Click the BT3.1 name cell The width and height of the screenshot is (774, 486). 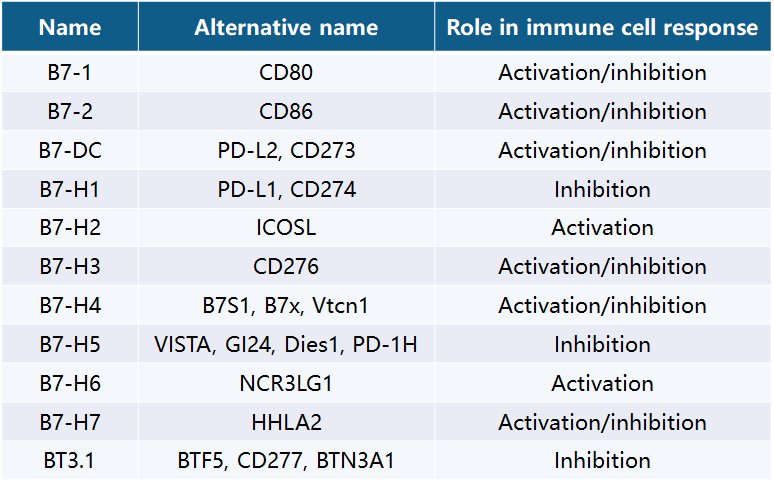(70, 460)
